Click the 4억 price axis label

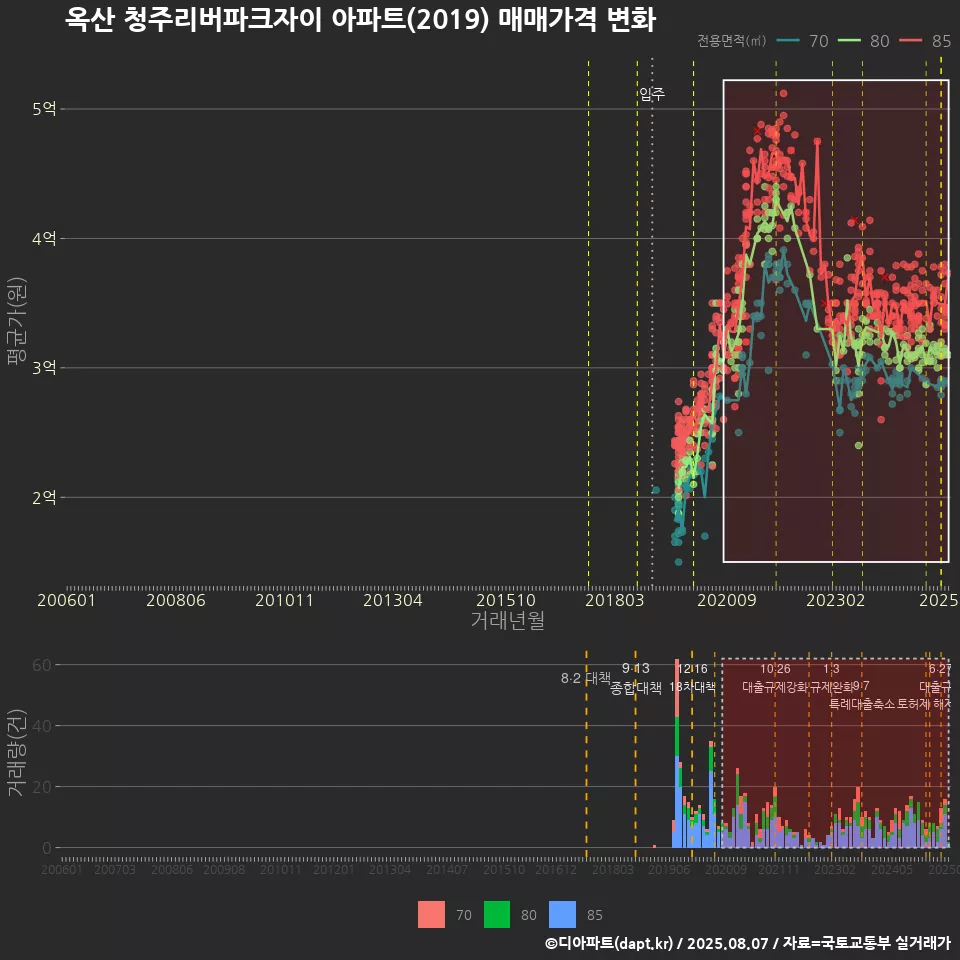tap(44, 238)
